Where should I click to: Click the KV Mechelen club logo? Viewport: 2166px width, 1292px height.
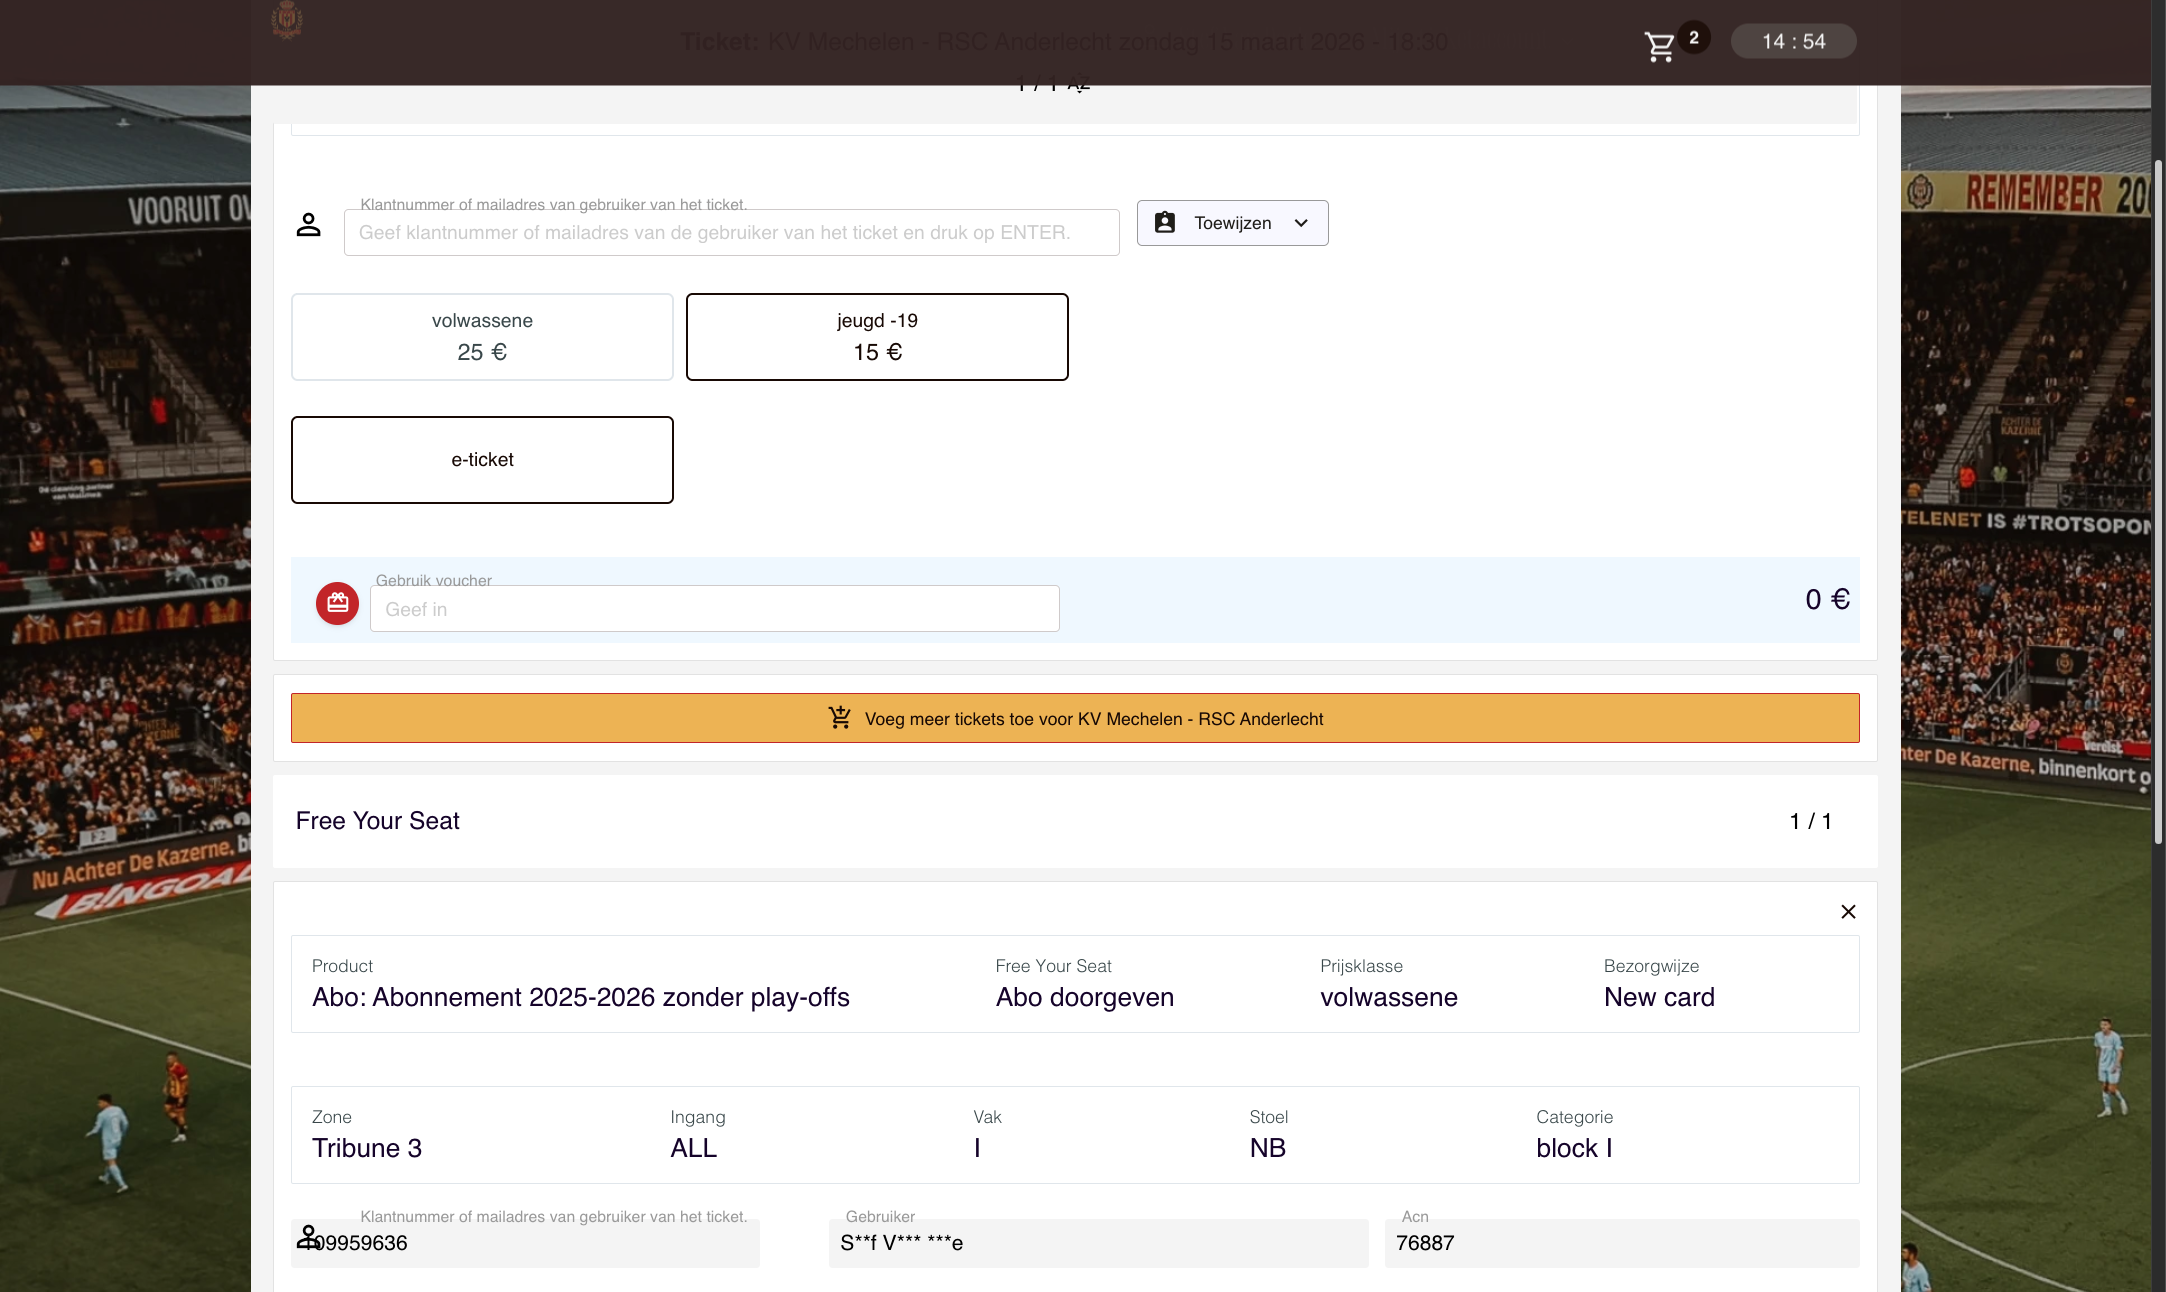click(x=287, y=20)
